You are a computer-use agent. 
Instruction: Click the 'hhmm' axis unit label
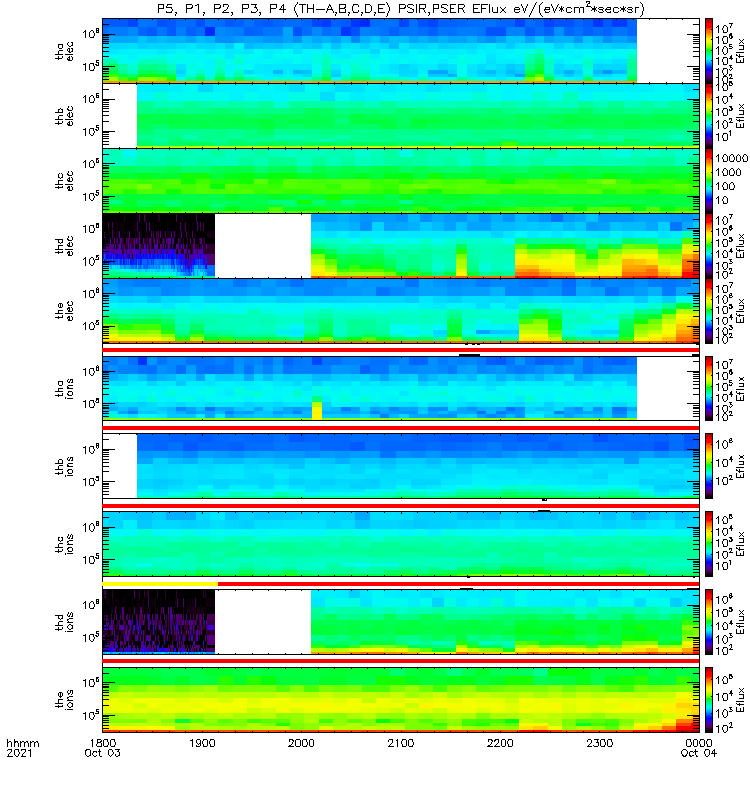pyautogui.click(x=23, y=743)
